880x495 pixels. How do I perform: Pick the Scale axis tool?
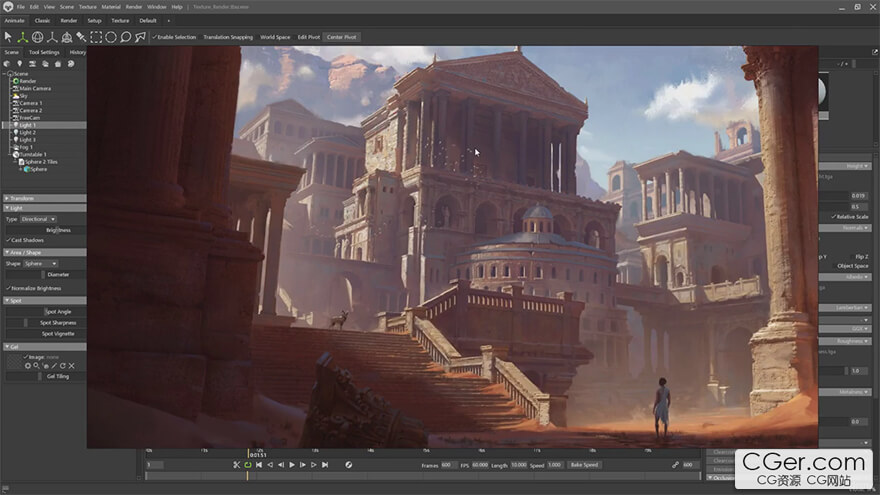52,37
